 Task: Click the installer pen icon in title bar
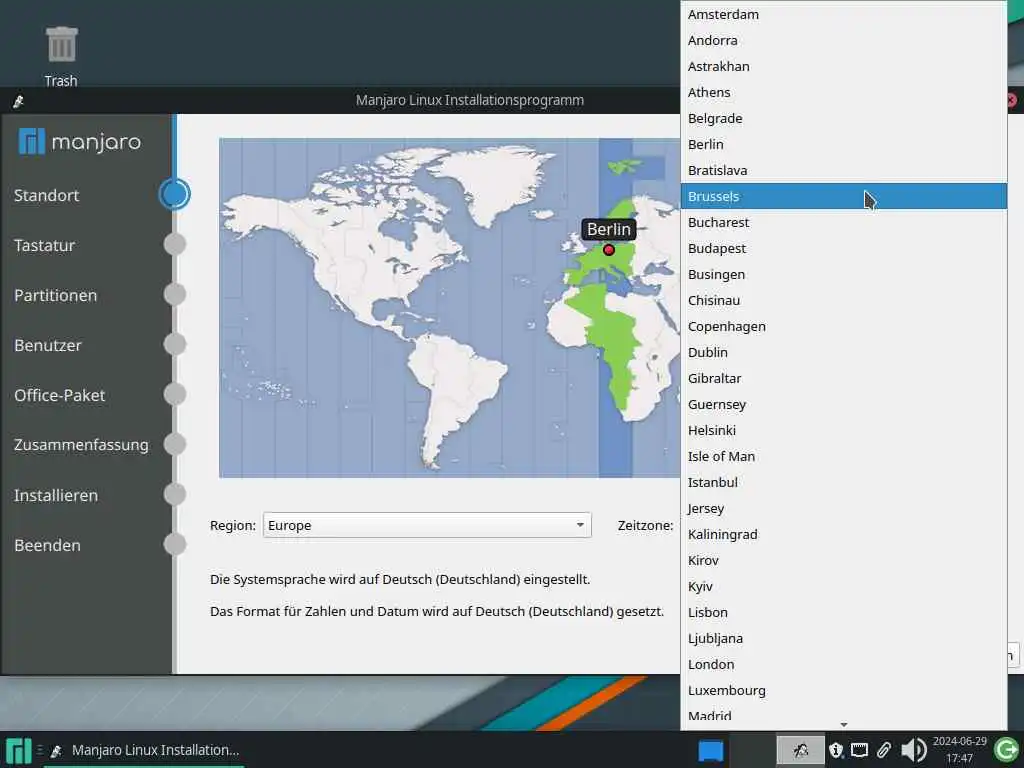18,101
